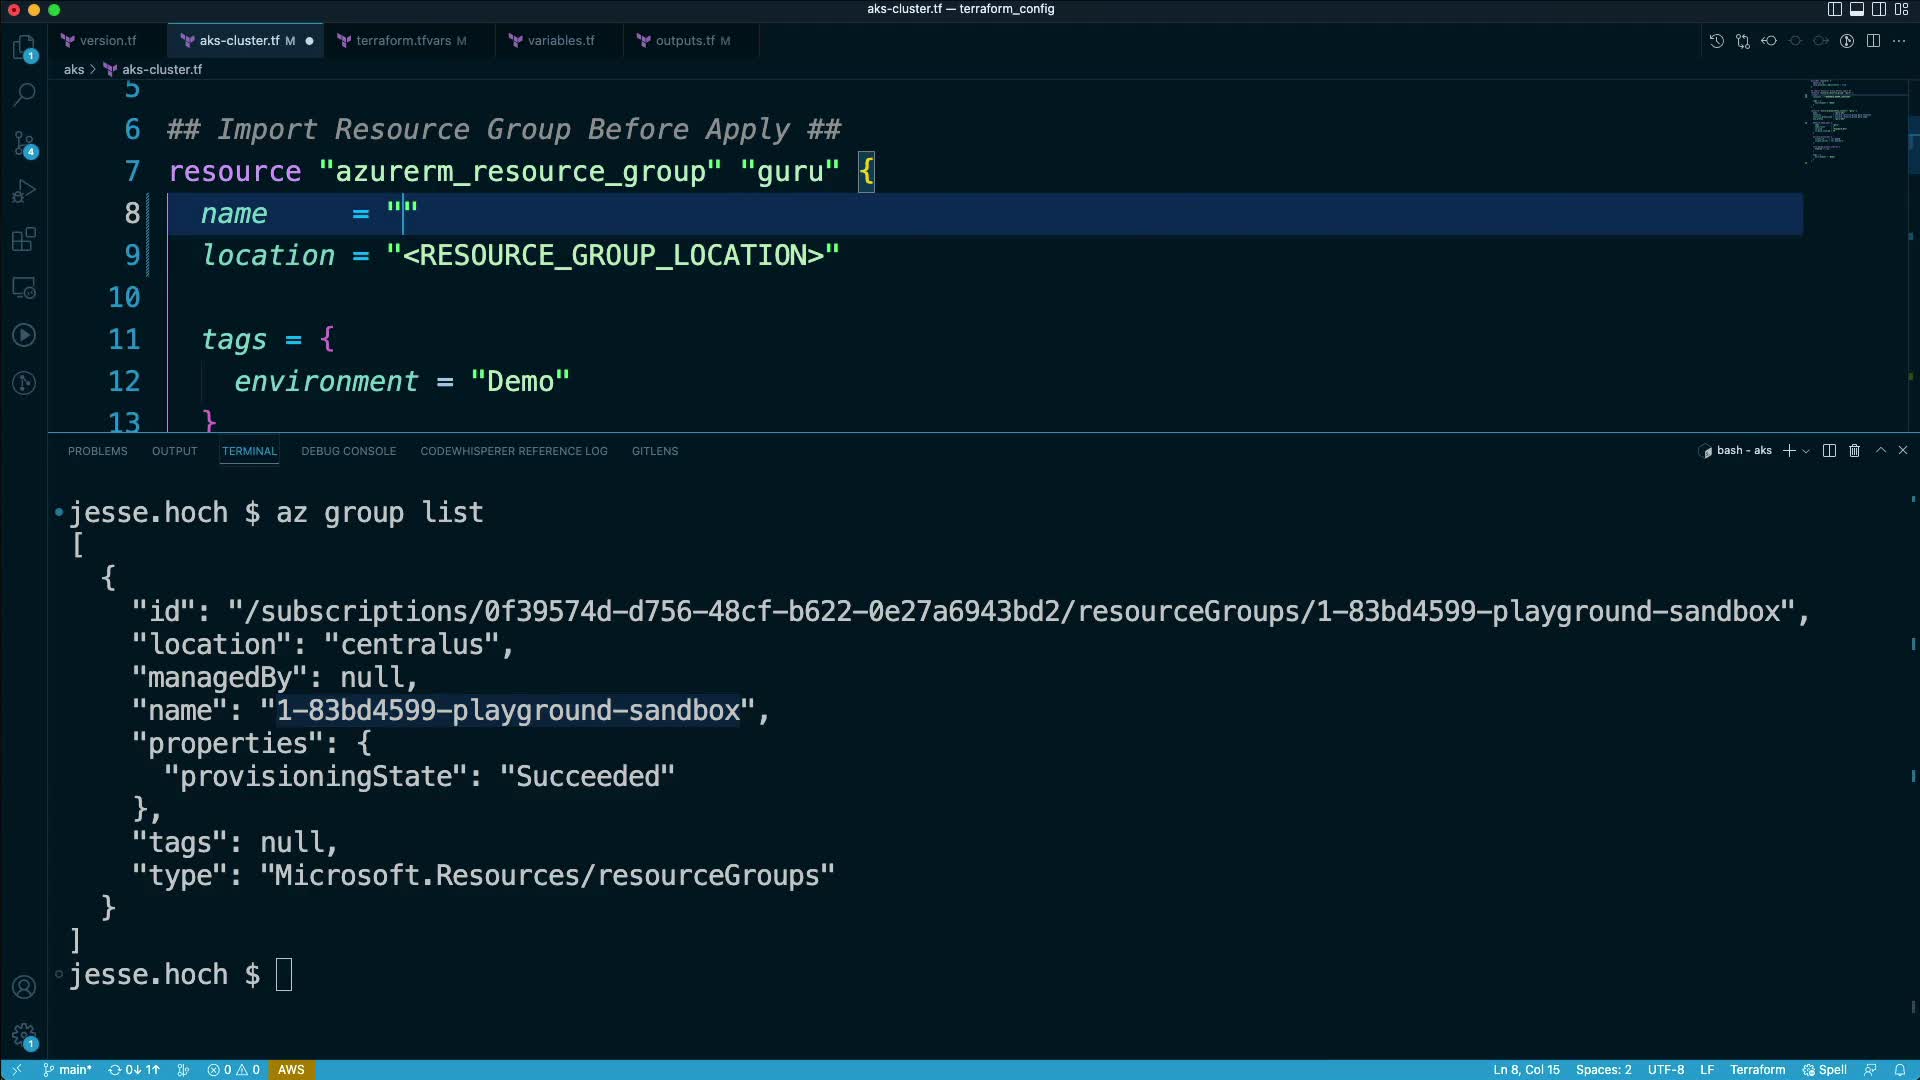Toggle the primary side bar layout button

tap(1834, 9)
